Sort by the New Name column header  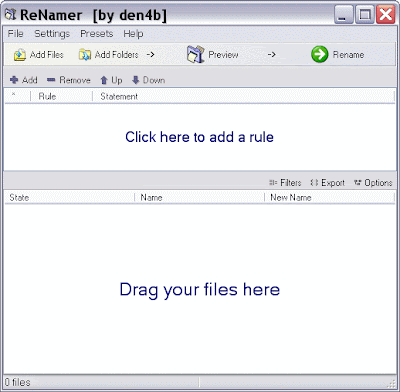click(329, 197)
